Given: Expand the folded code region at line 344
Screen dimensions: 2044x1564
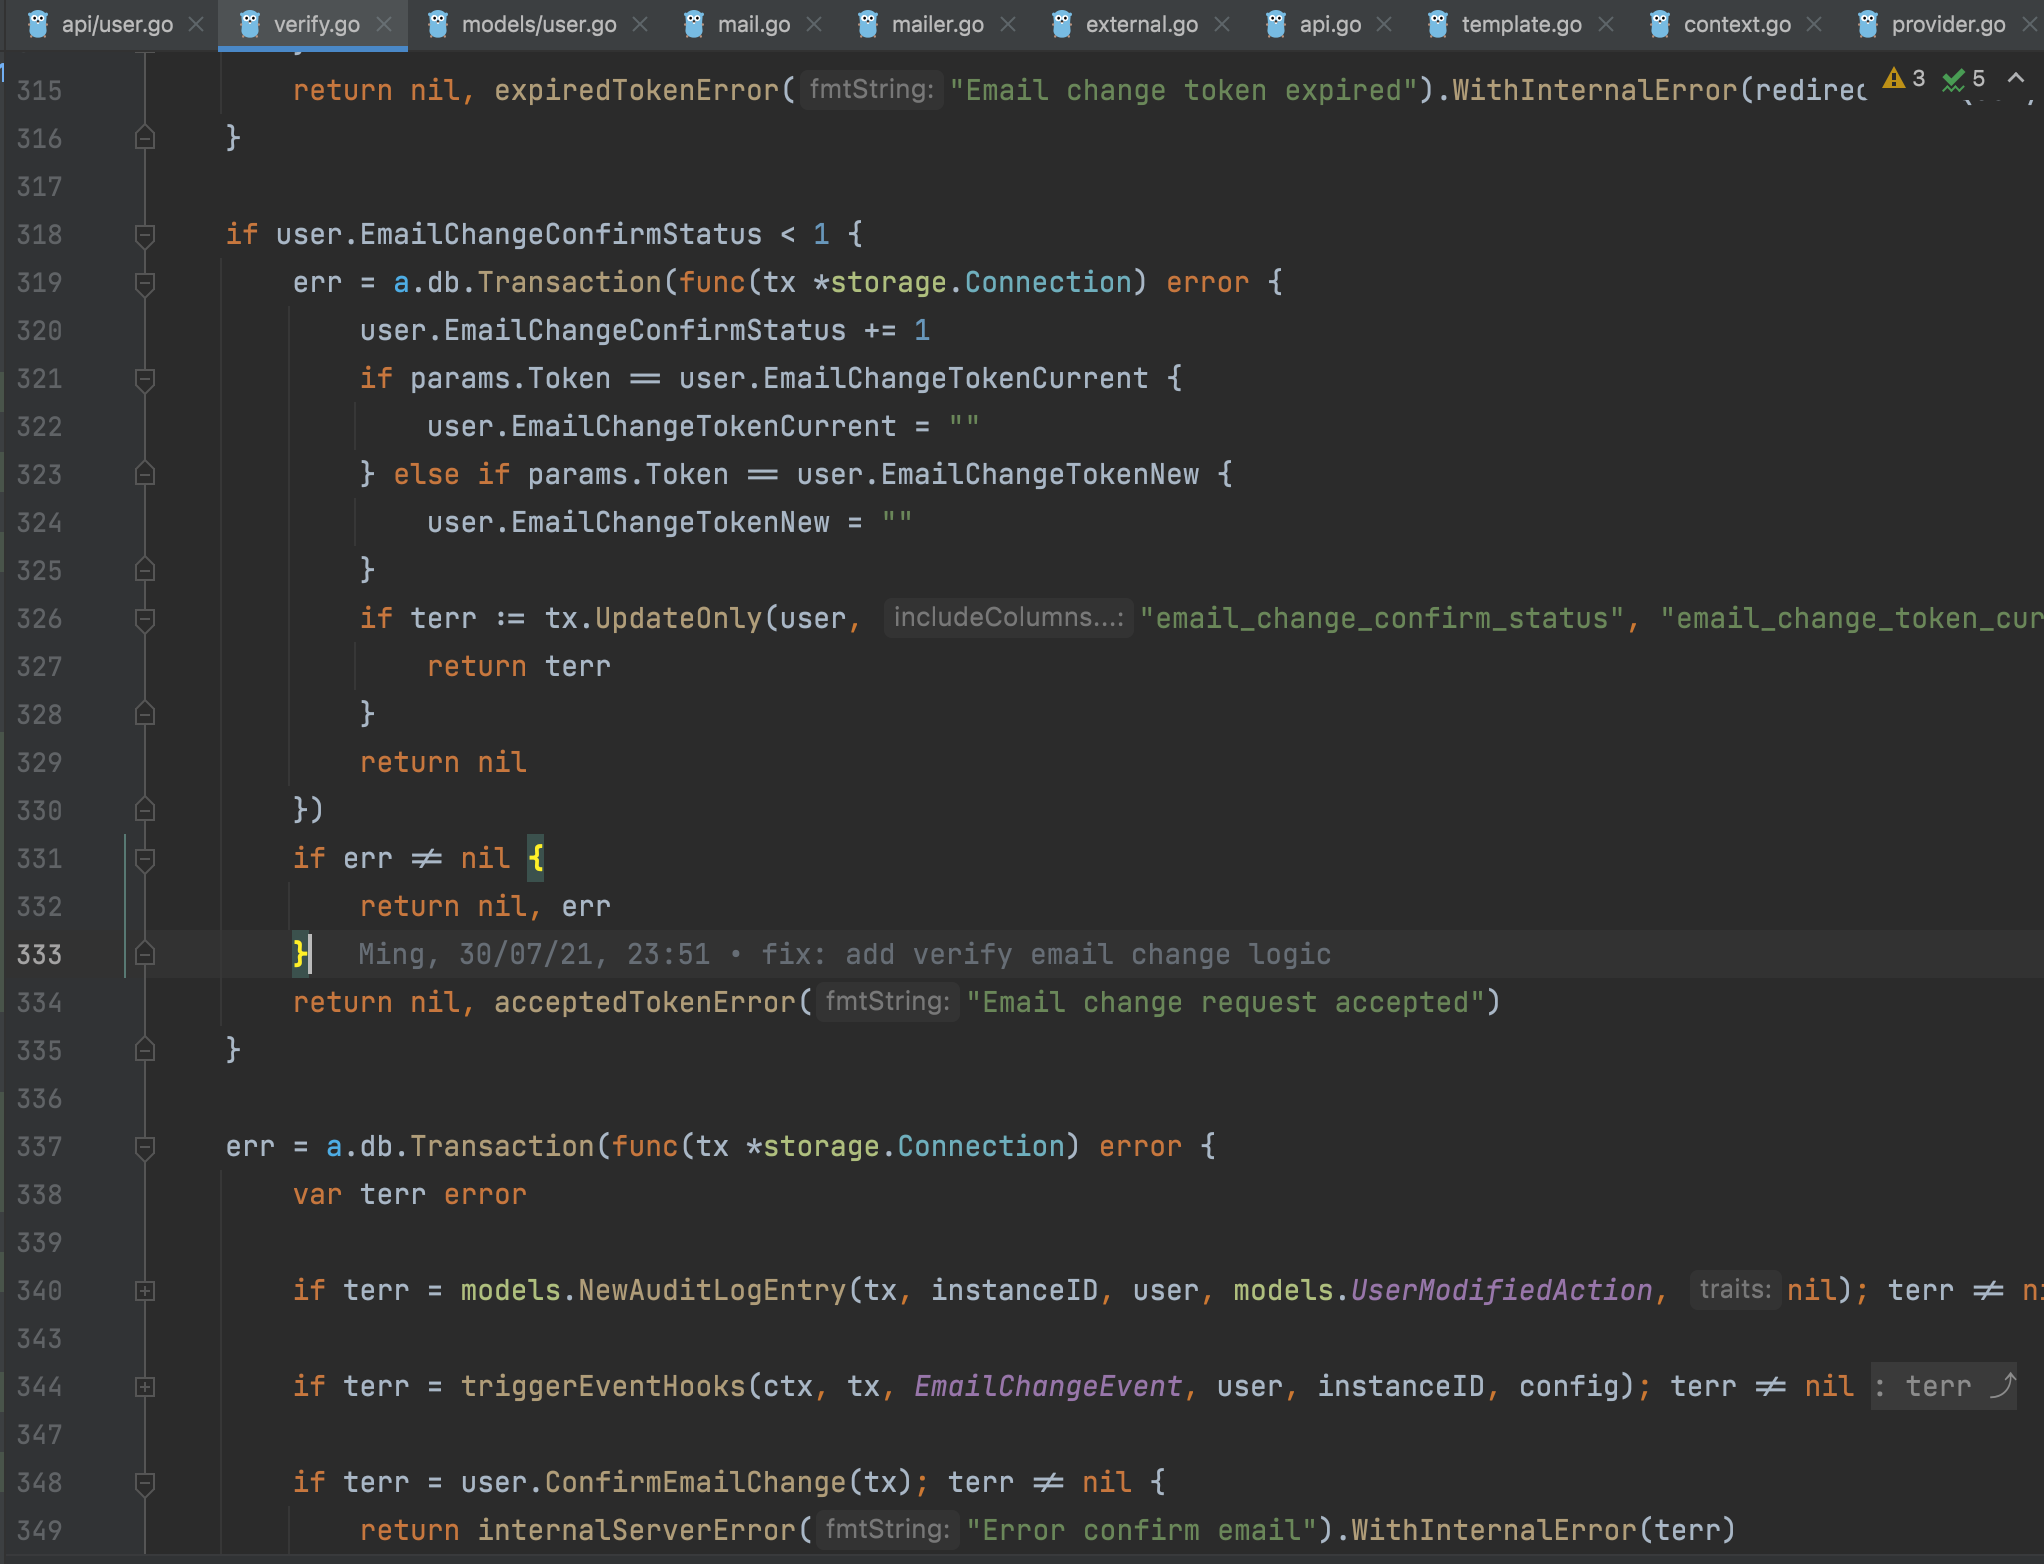Looking at the screenshot, I should [145, 1387].
